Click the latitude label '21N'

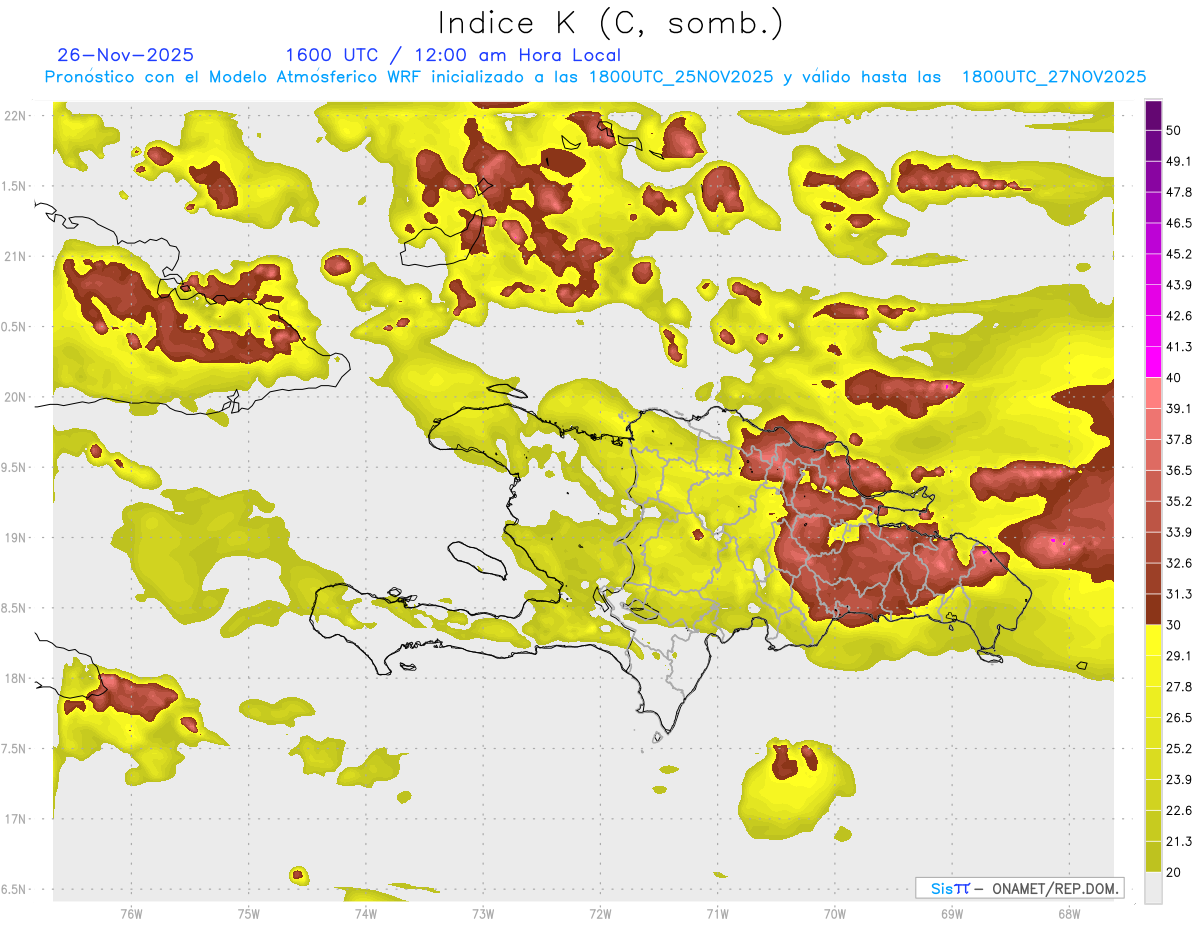[15, 256]
